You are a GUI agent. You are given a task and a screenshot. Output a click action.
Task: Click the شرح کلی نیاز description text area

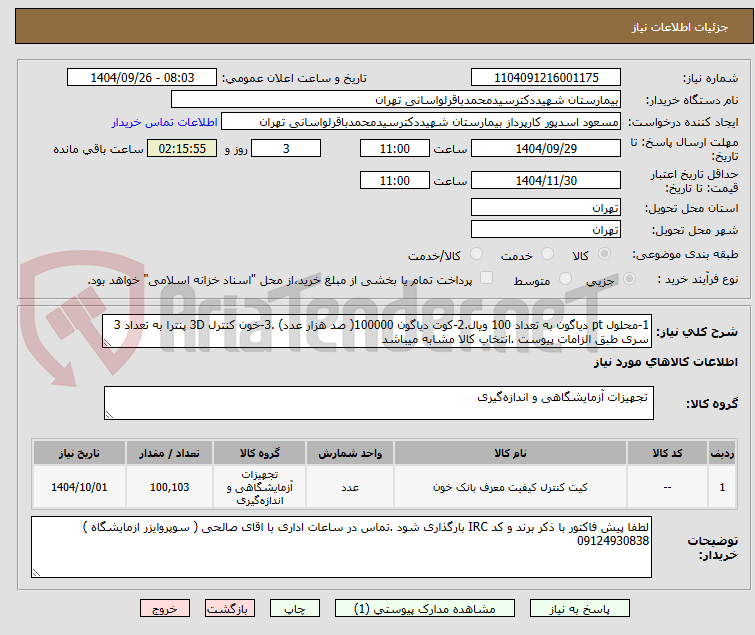click(377, 331)
